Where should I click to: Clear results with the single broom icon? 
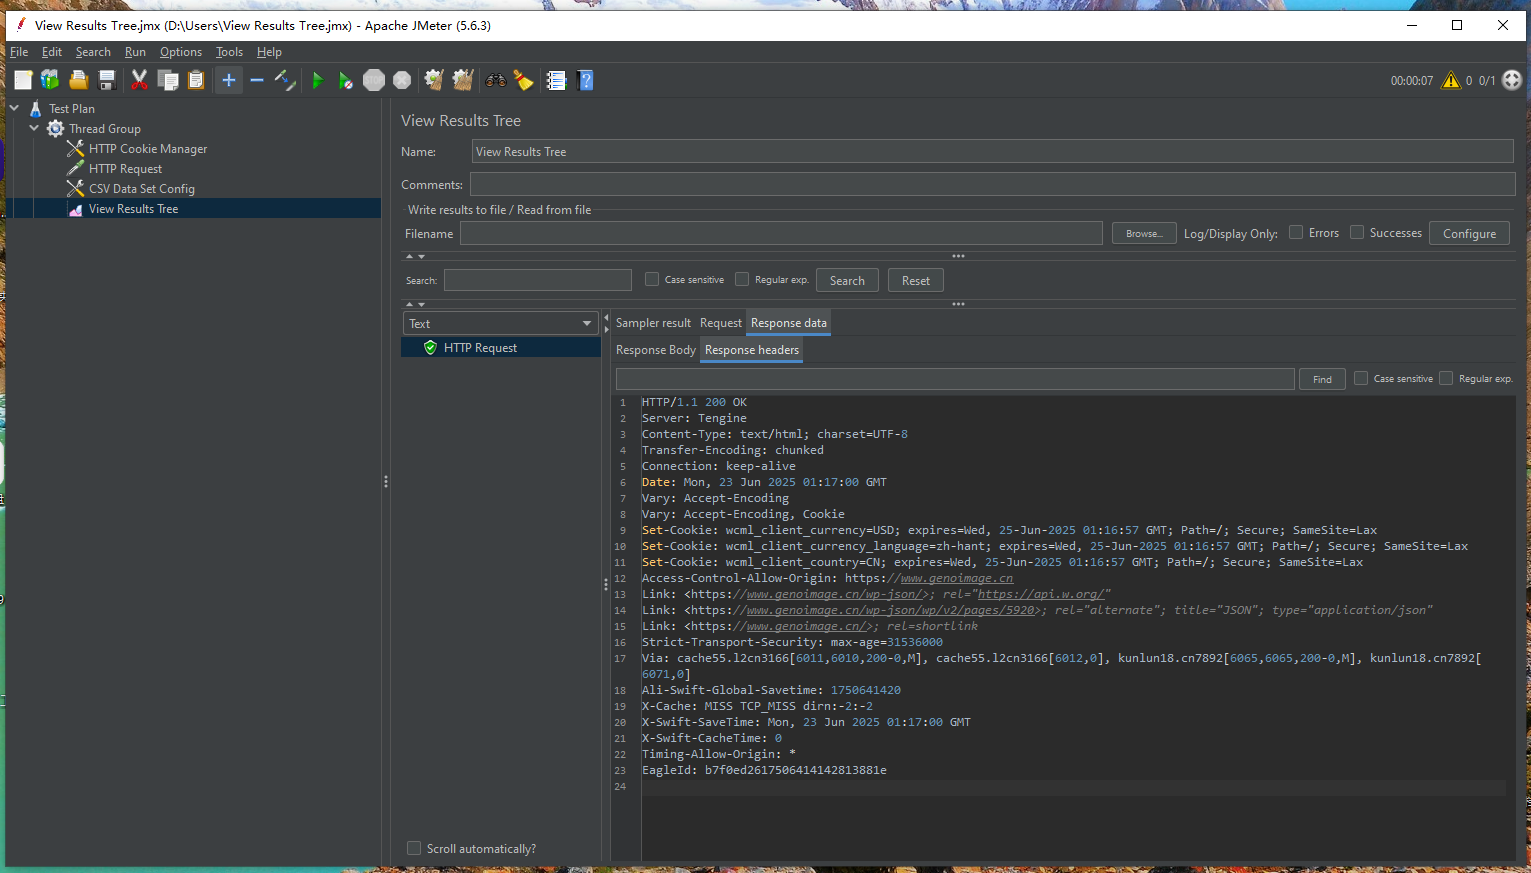pos(434,80)
